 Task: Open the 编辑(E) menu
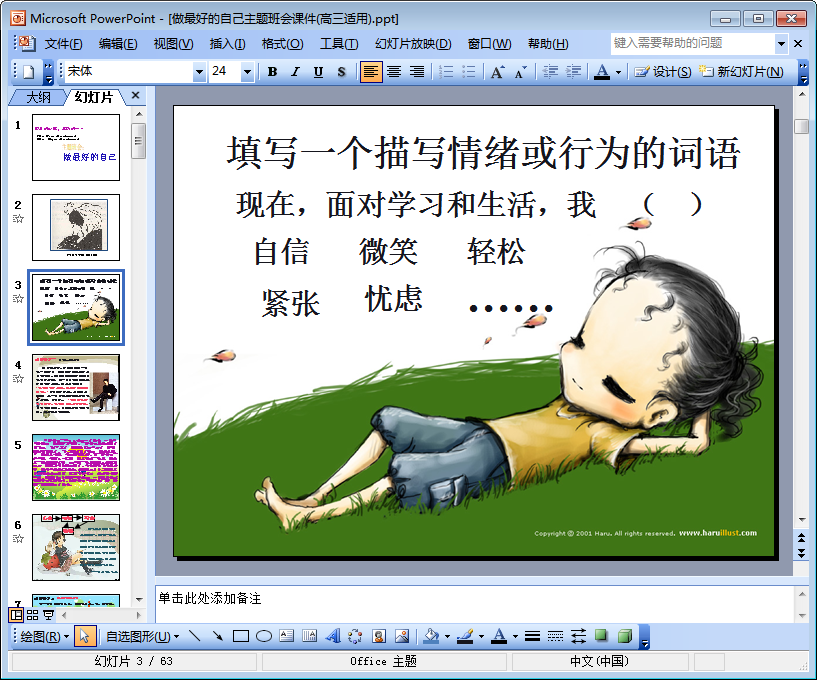point(118,44)
